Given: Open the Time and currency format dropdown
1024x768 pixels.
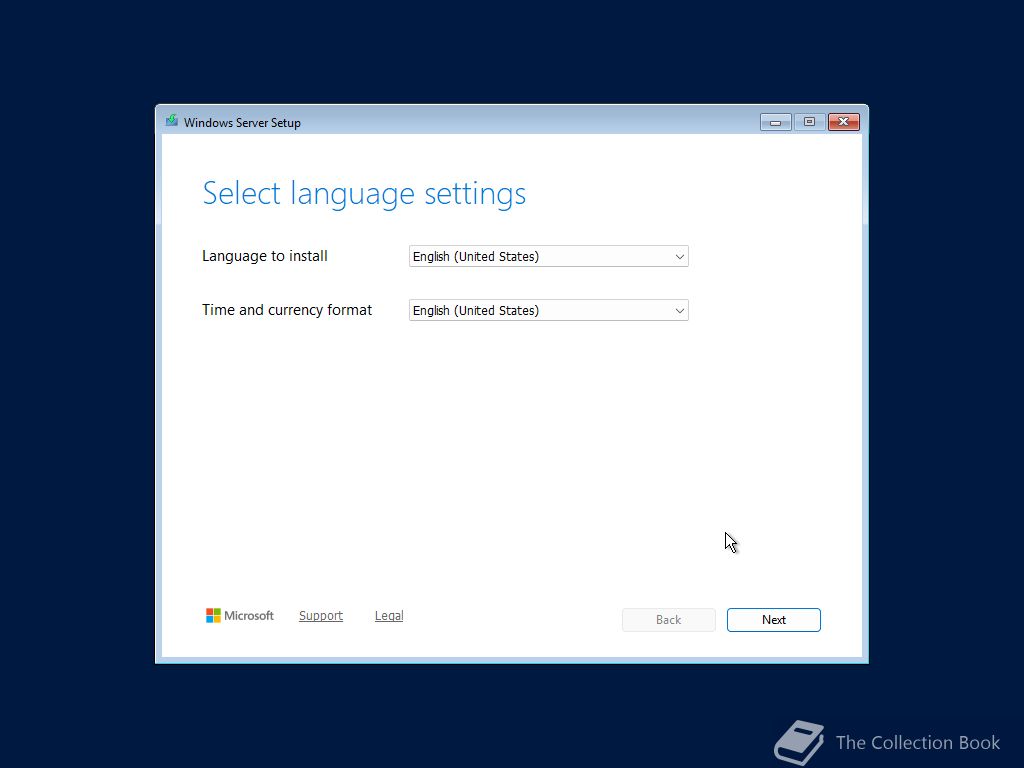Looking at the screenshot, I should pos(549,310).
